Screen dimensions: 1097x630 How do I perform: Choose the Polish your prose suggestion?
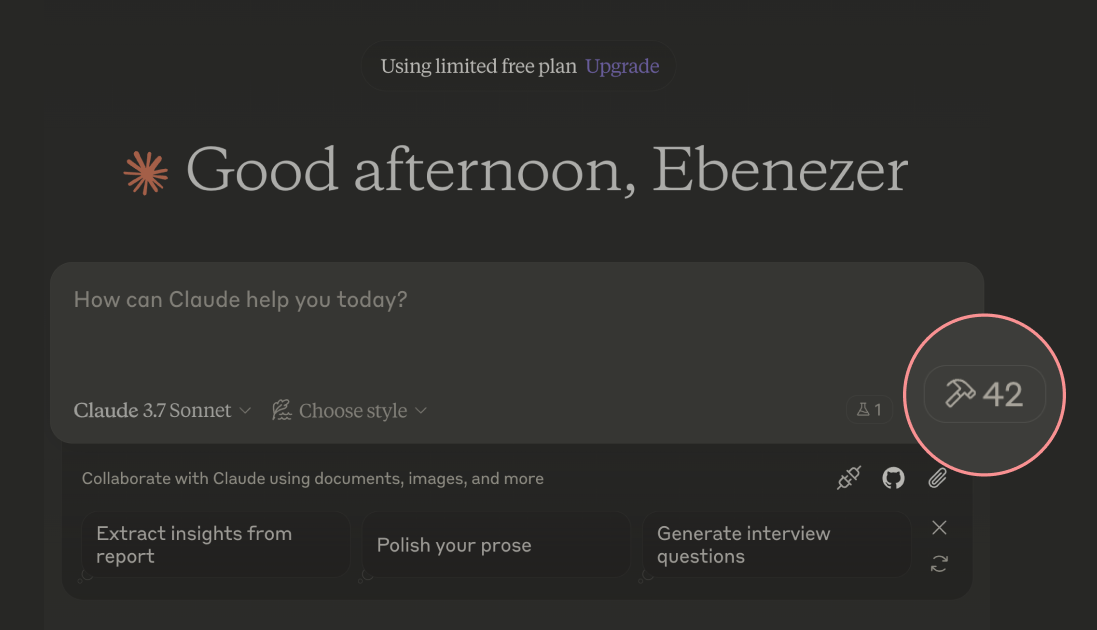pos(495,545)
